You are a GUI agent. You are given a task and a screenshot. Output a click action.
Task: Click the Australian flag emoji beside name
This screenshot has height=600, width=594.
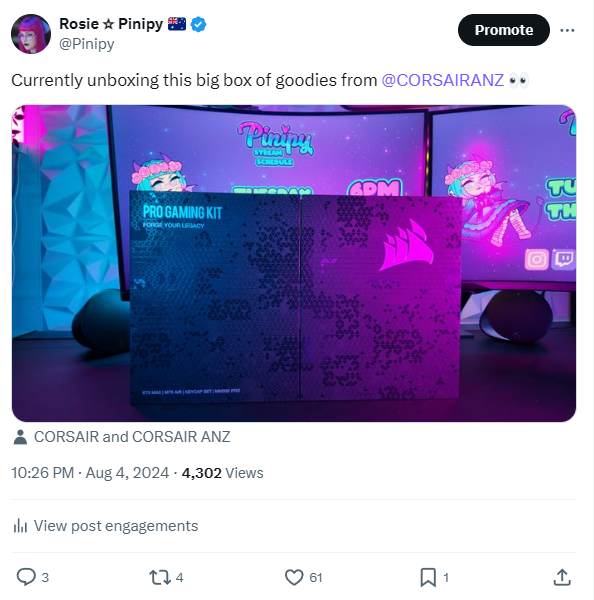pos(177,24)
